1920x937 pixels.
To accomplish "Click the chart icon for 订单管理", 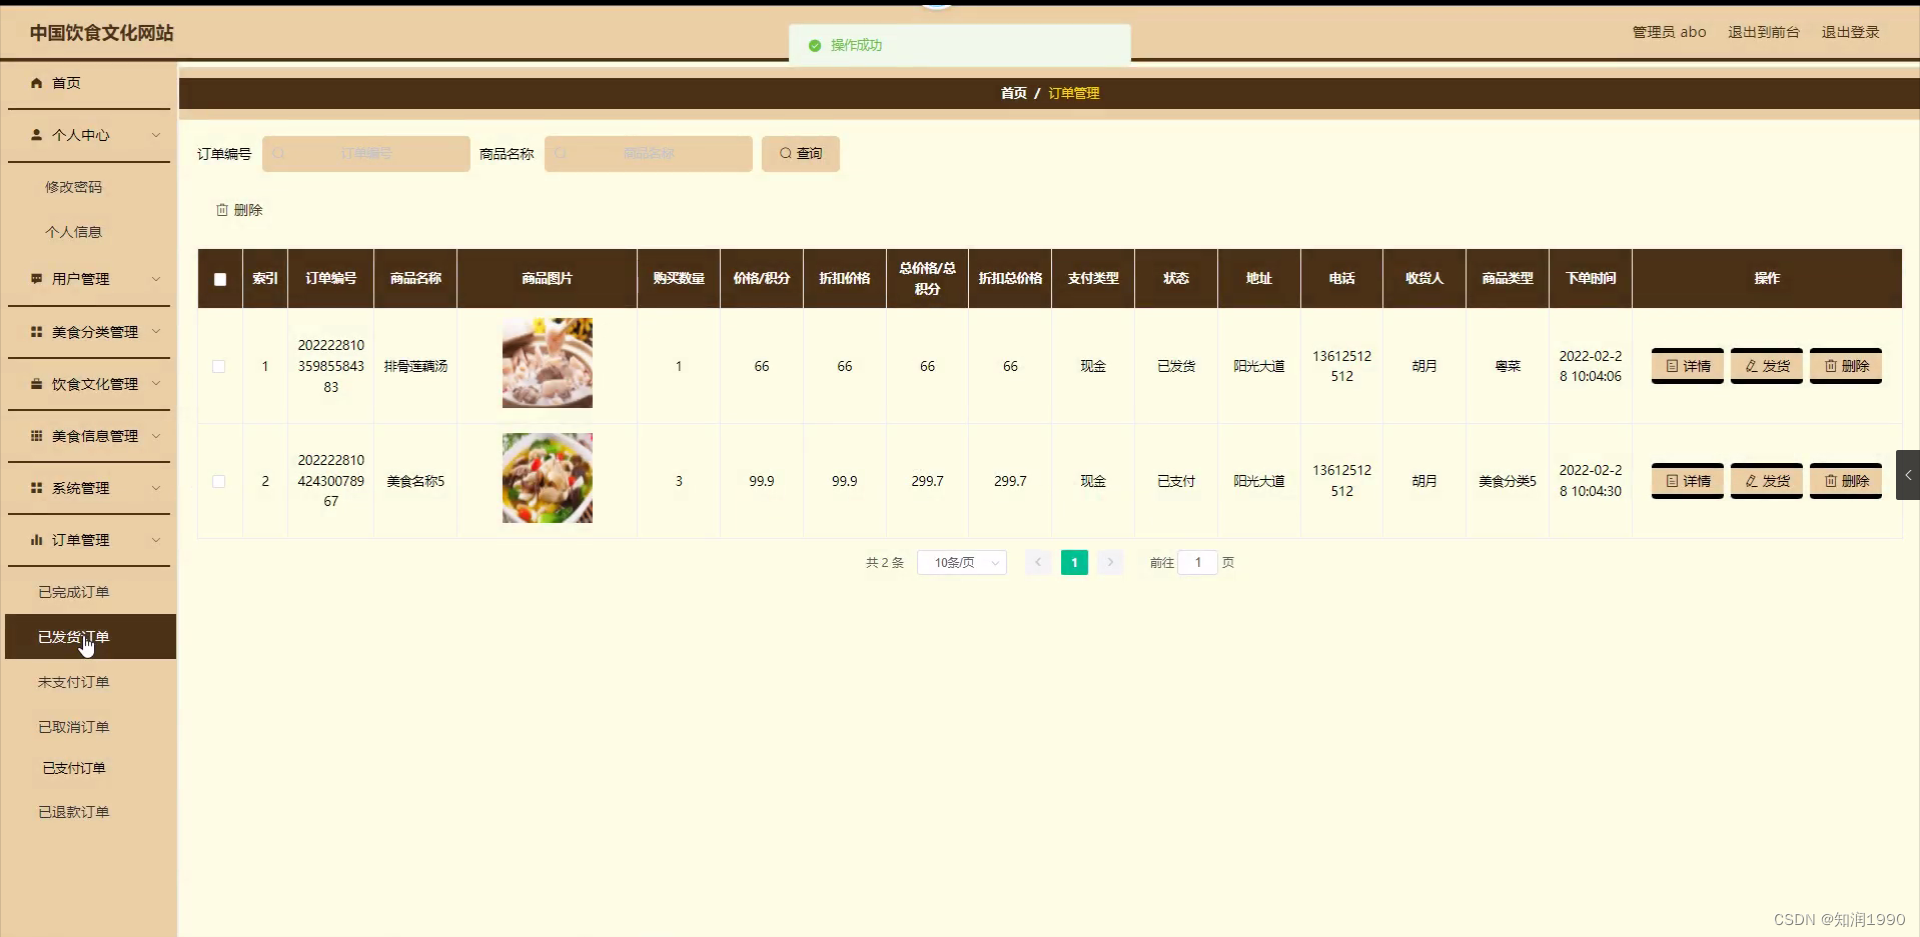I will [x=37, y=540].
